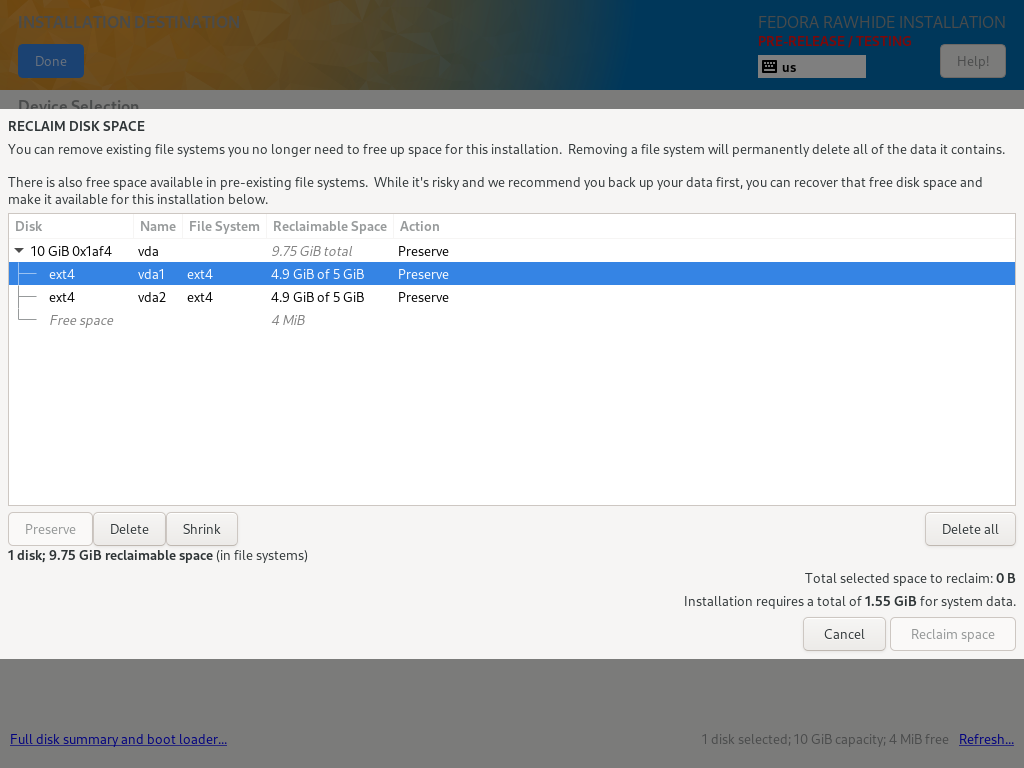Click the Preserve action for vda1
The image size is (1024, 768).
pos(423,274)
